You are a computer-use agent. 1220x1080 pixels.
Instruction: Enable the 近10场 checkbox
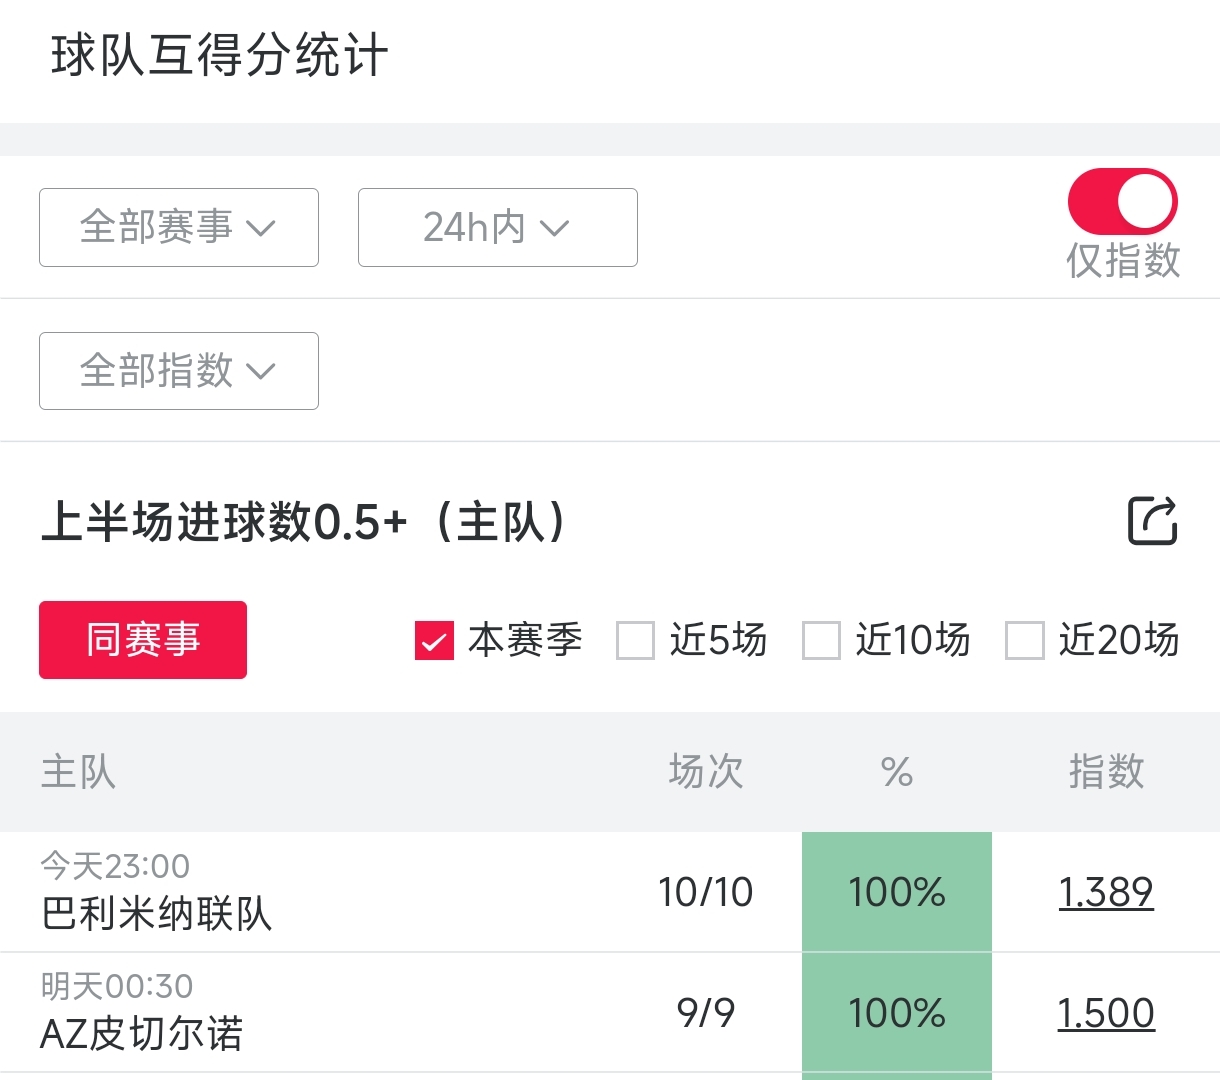coord(821,641)
